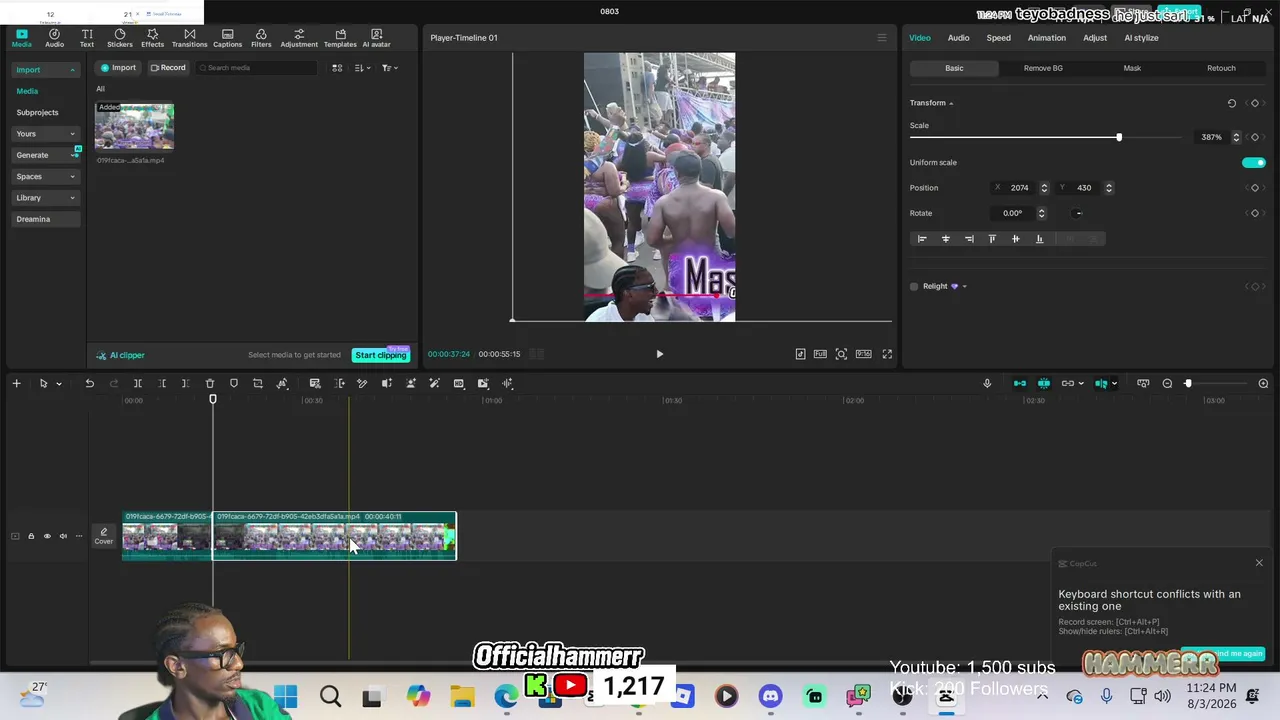Expand the Generate sidebar section
This screenshot has height=720, width=1280.
[72, 155]
